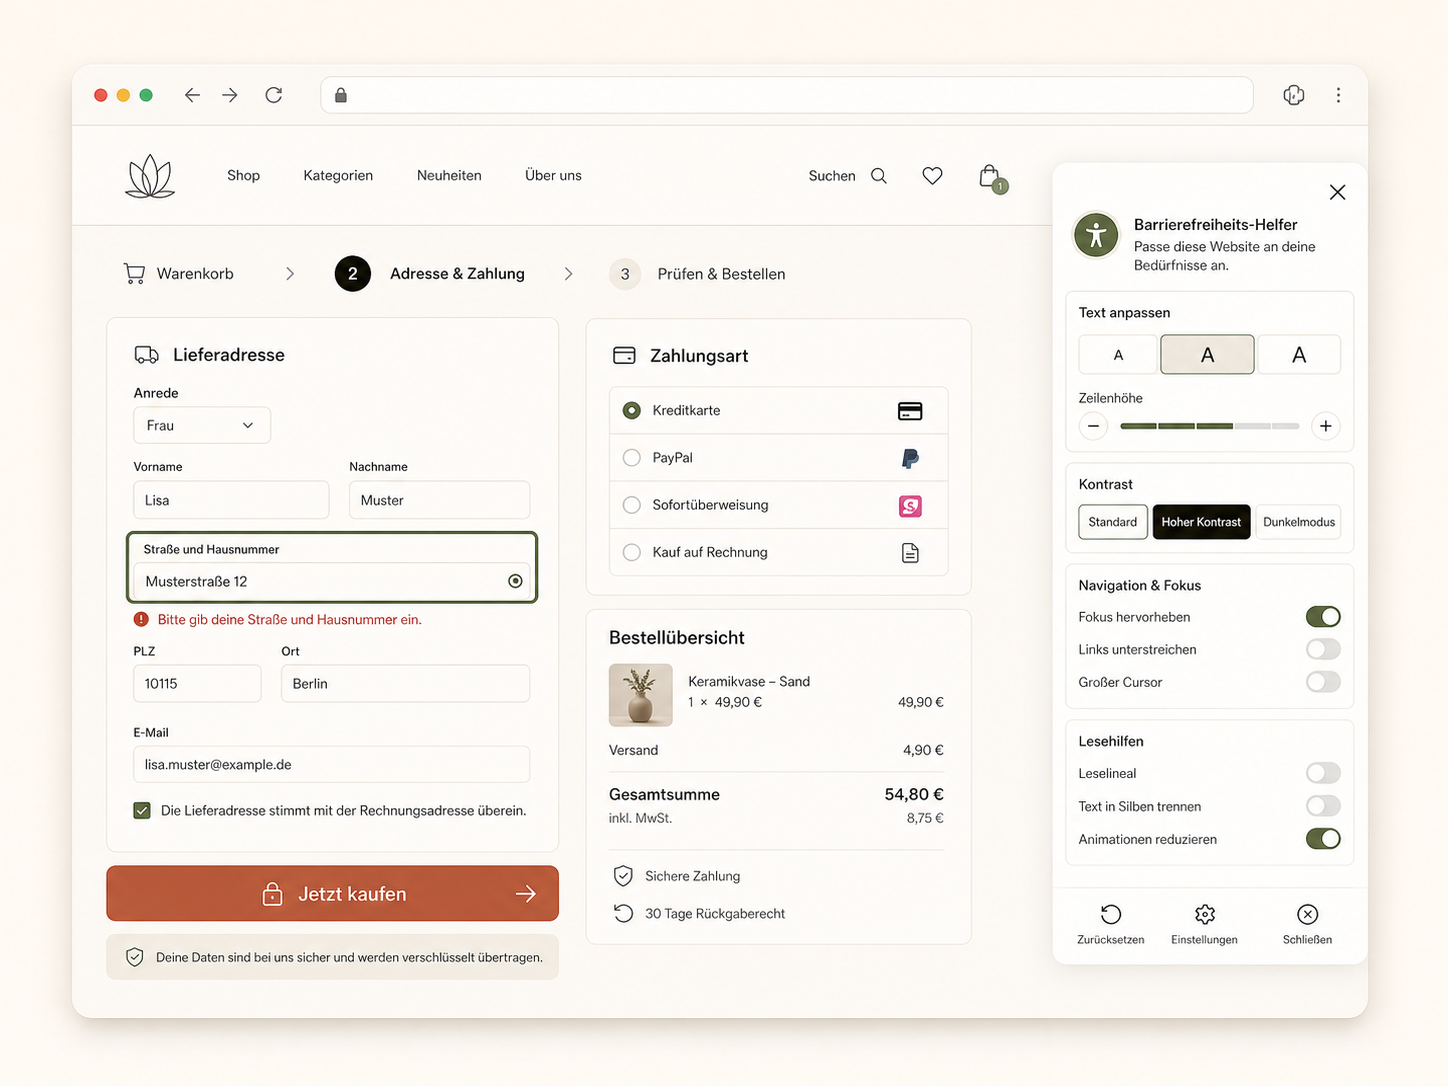Reload the page with refresh icon
1448x1086 pixels.
[x=274, y=95]
